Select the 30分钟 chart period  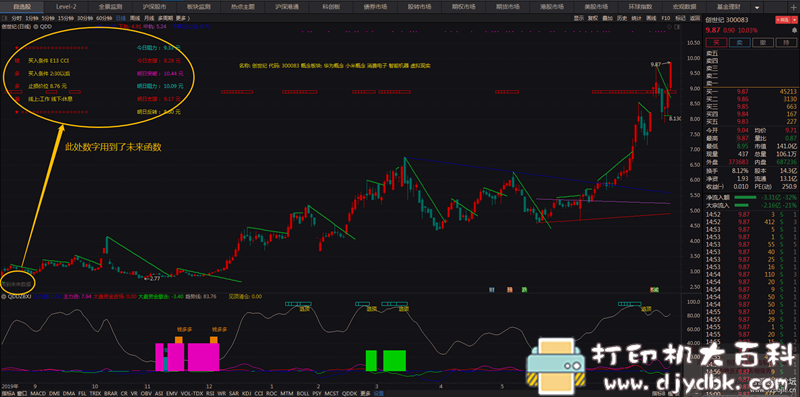click(85, 18)
